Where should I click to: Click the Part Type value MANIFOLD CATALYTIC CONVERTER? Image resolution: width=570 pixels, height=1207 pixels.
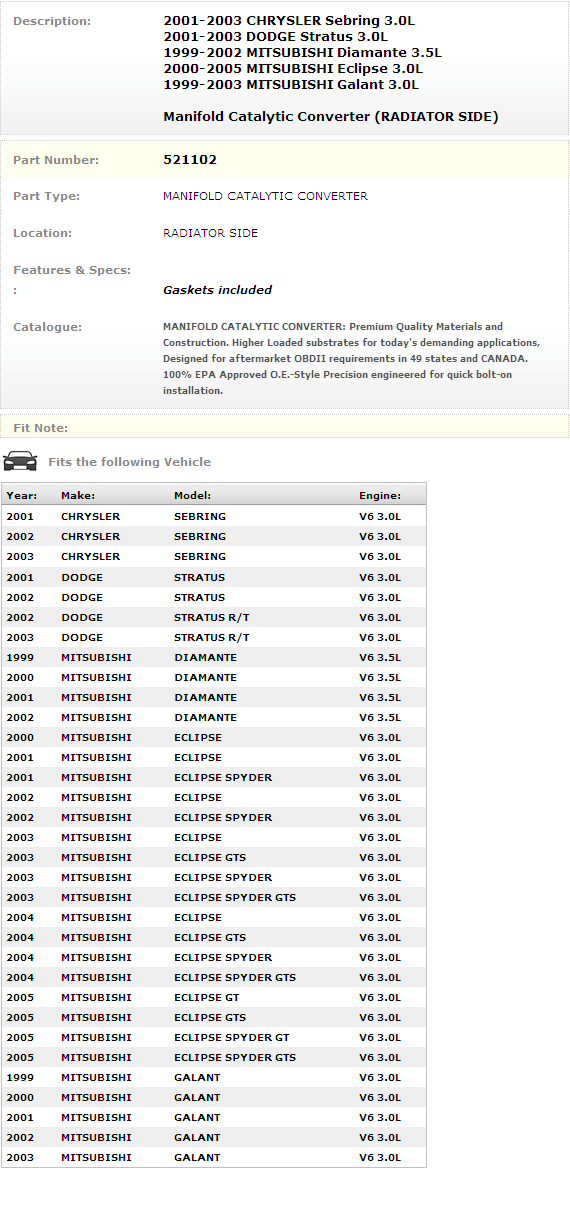(265, 196)
